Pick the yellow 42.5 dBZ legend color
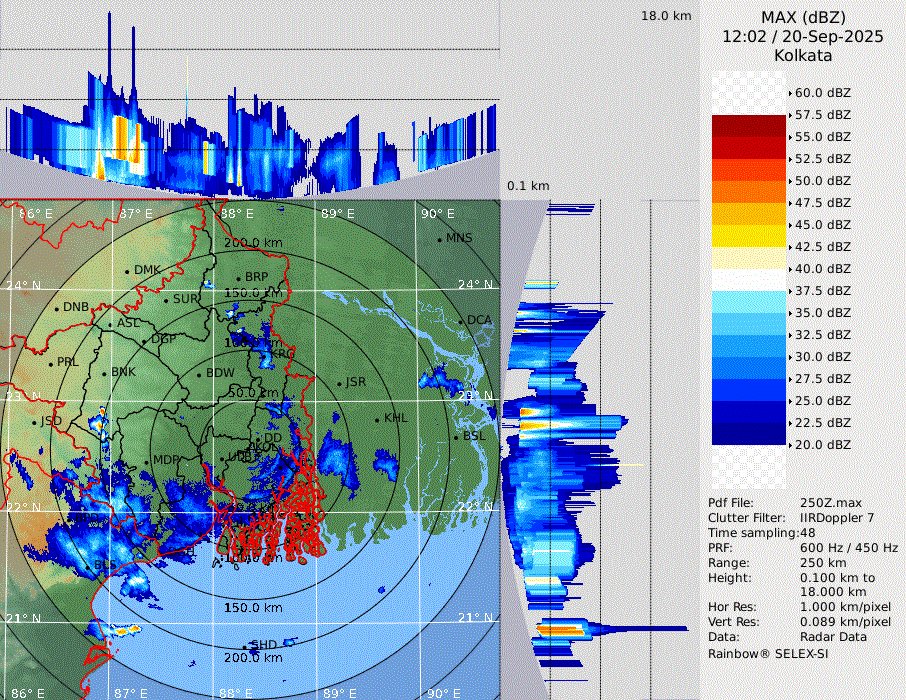 pos(749,236)
